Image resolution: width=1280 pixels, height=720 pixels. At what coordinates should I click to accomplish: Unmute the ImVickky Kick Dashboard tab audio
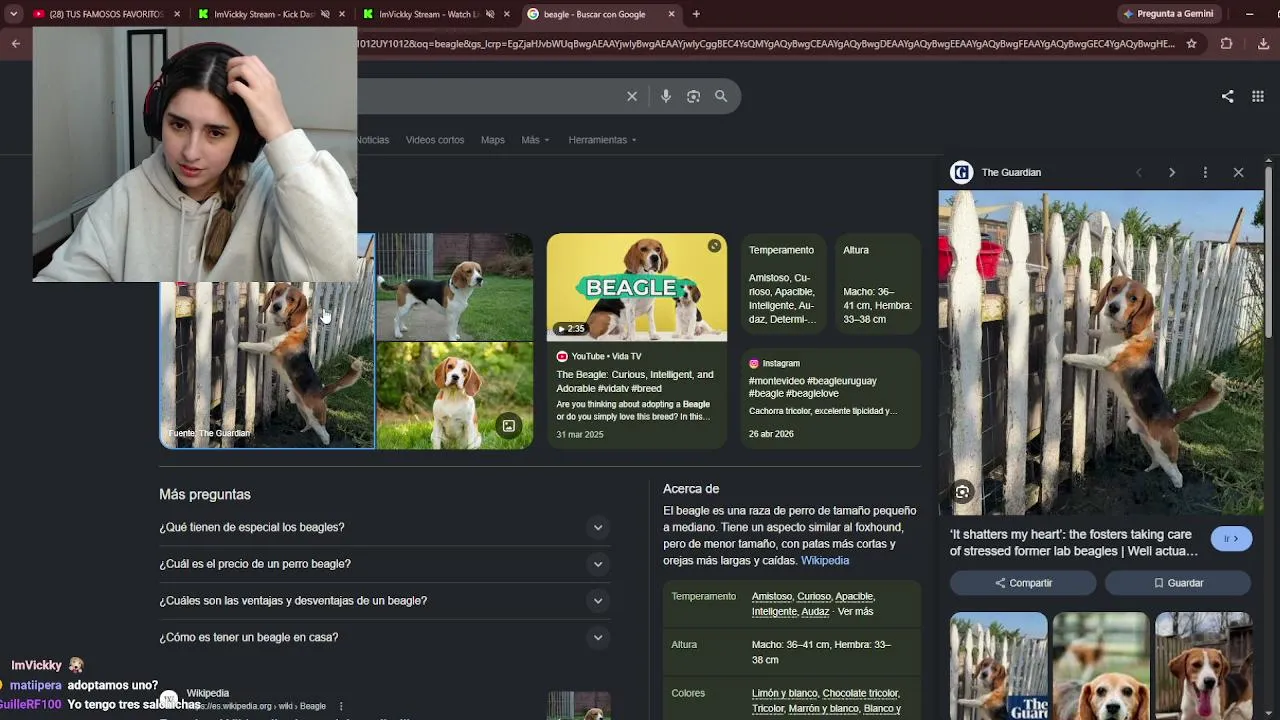(x=325, y=14)
